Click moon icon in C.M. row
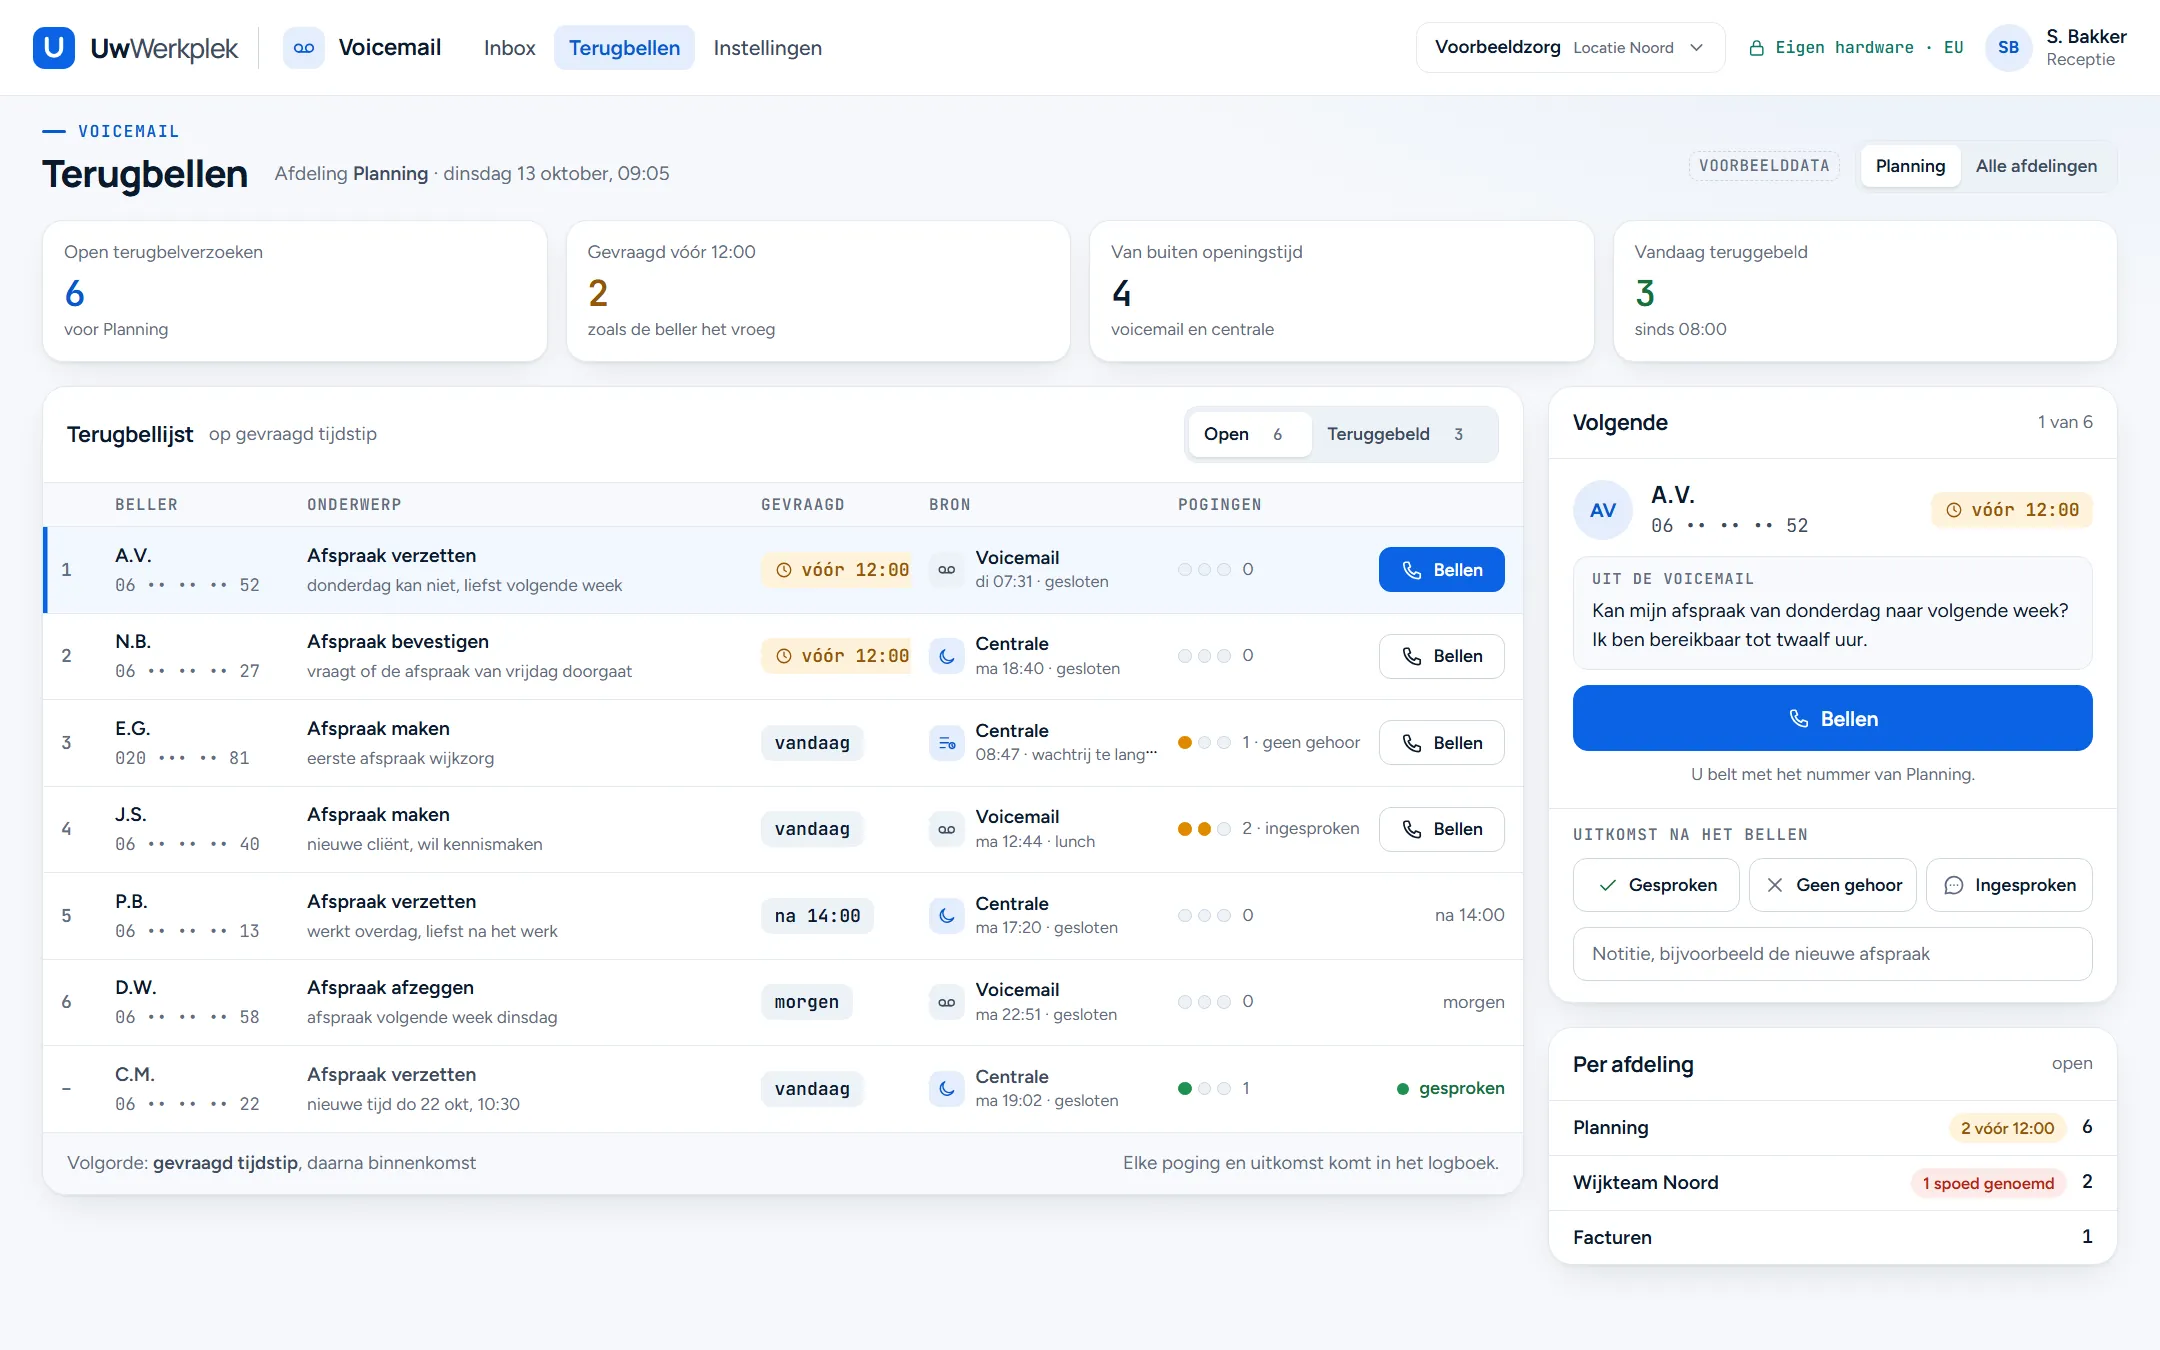This screenshot has width=2160, height=1350. coord(946,1089)
